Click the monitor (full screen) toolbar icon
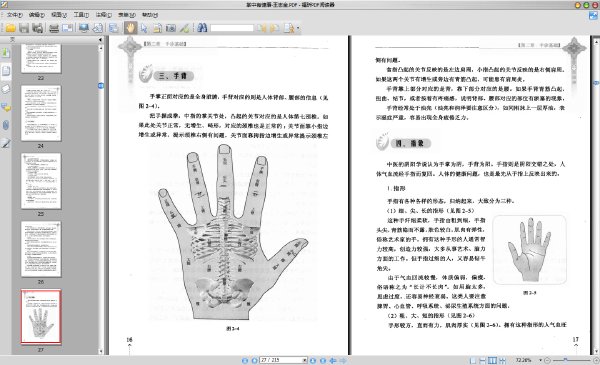The height and width of the screenshot is (365, 600). tap(84, 28)
